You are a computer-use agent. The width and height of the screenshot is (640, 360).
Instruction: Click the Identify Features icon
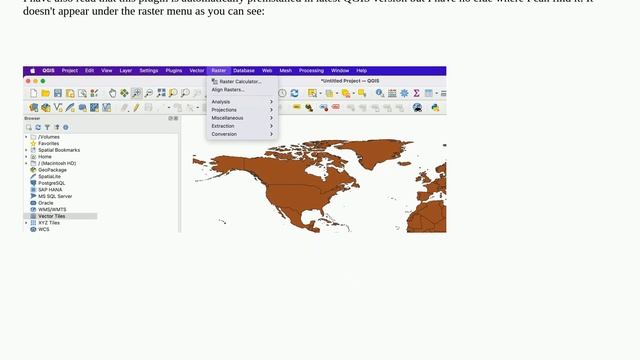pos(380,93)
